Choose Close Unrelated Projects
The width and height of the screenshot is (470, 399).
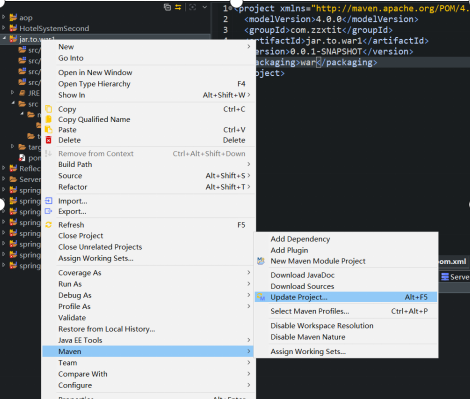point(100,247)
